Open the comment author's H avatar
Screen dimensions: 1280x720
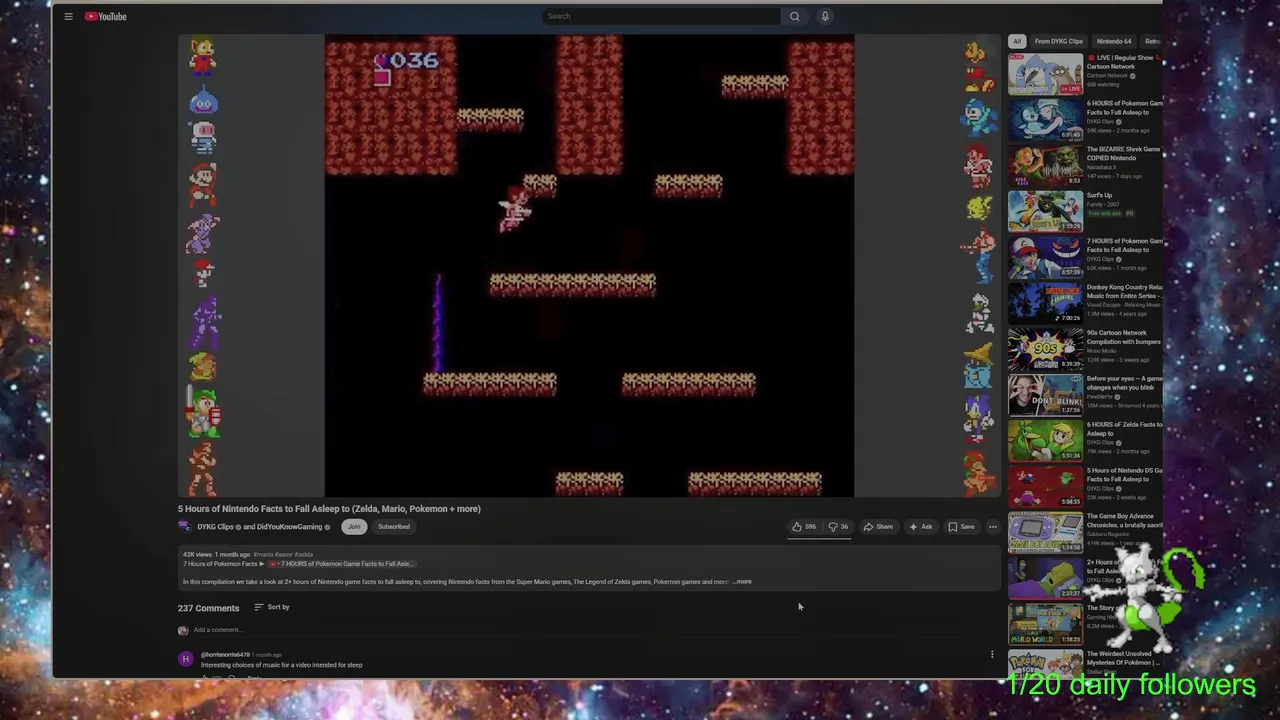click(186, 658)
